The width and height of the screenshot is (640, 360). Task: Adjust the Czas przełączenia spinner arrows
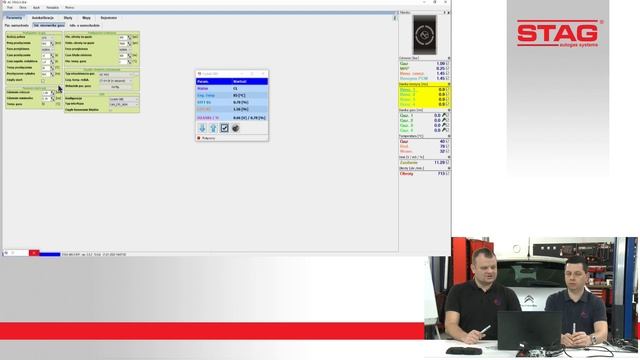[52, 56]
